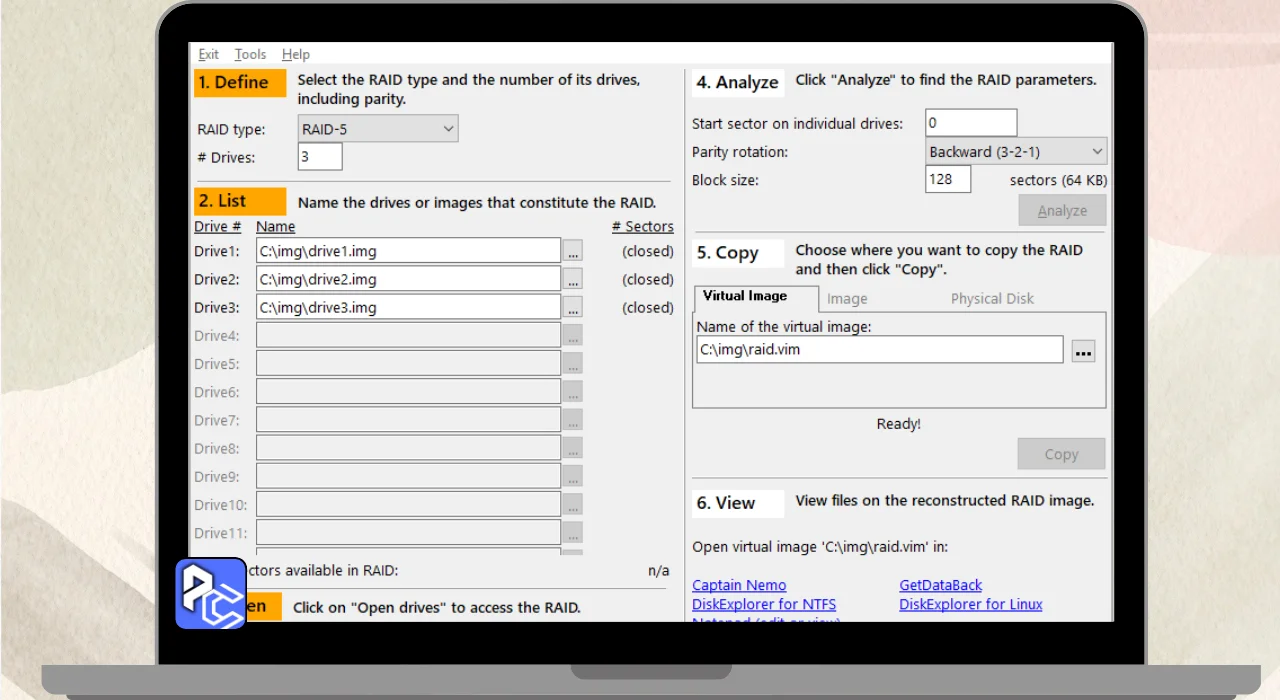Click the browse button for Drive3

click(572, 307)
